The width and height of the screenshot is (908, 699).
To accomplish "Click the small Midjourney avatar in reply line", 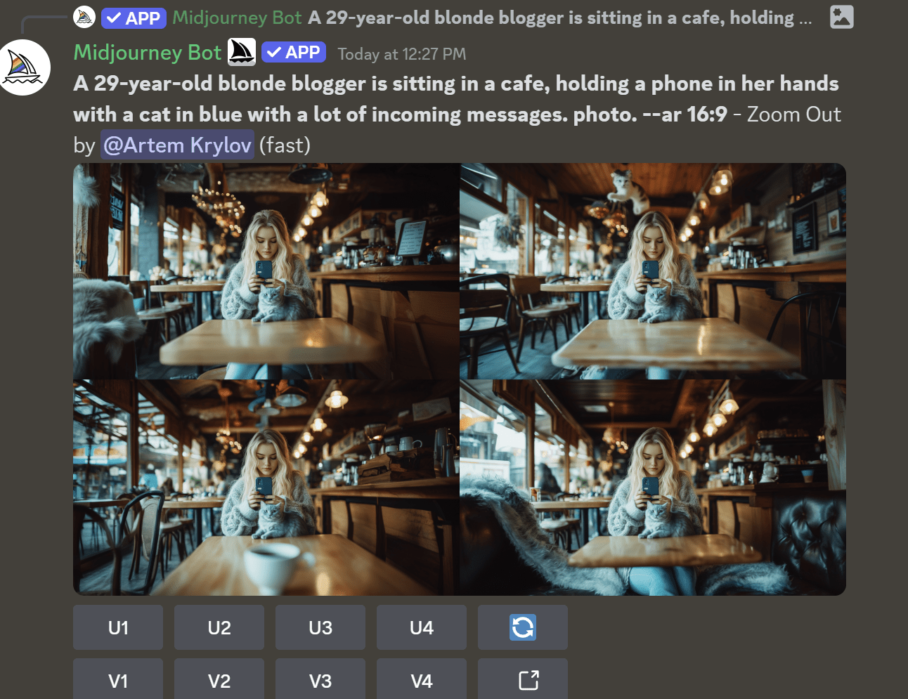I will click(84, 17).
